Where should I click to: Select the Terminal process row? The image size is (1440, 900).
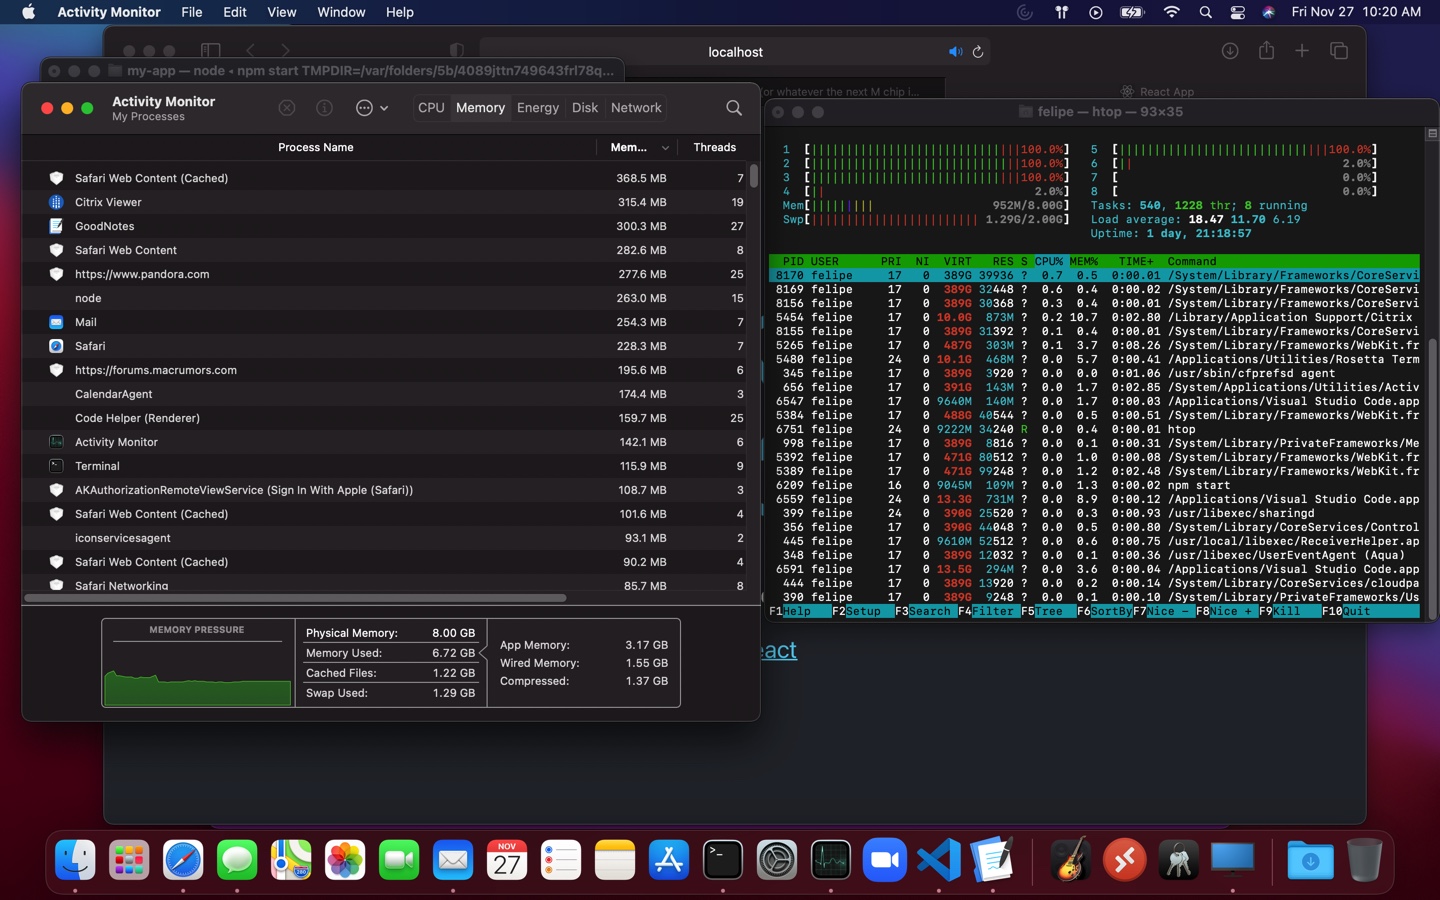pos(385,466)
